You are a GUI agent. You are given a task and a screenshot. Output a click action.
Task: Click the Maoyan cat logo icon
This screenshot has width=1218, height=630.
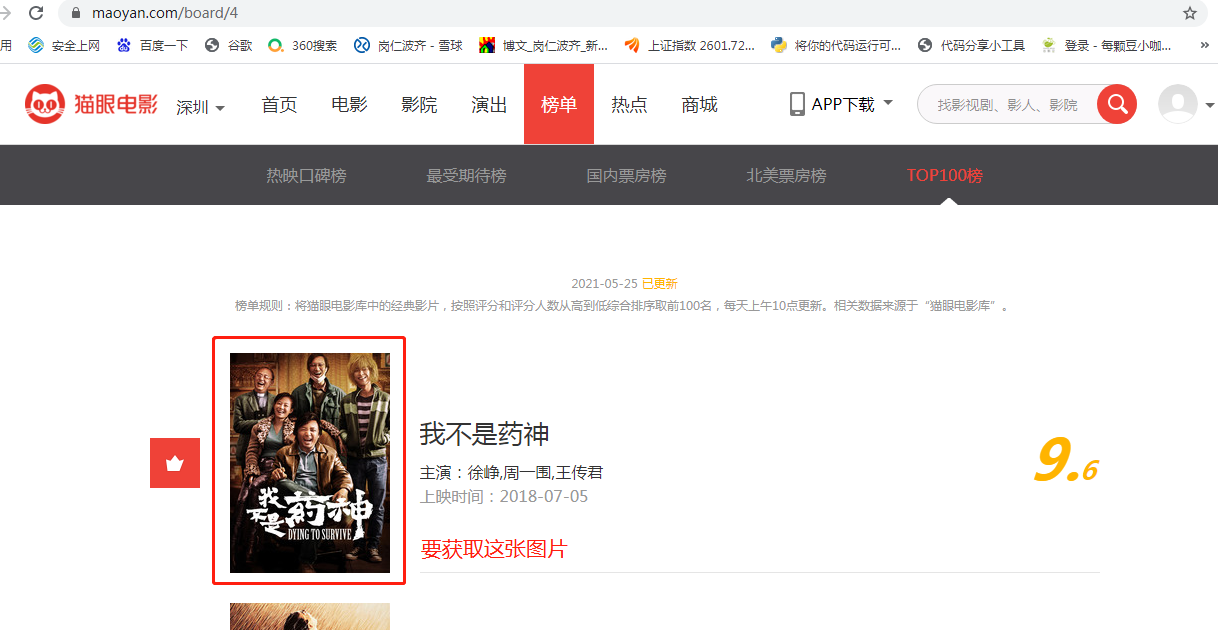pyautogui.click(x=45, y=104)
